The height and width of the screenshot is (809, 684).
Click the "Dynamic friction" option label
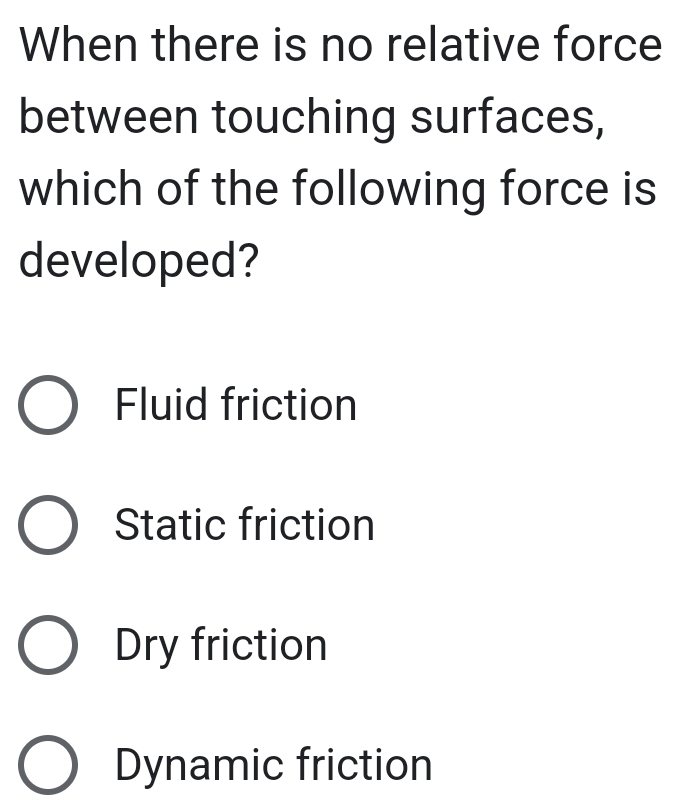274,766
